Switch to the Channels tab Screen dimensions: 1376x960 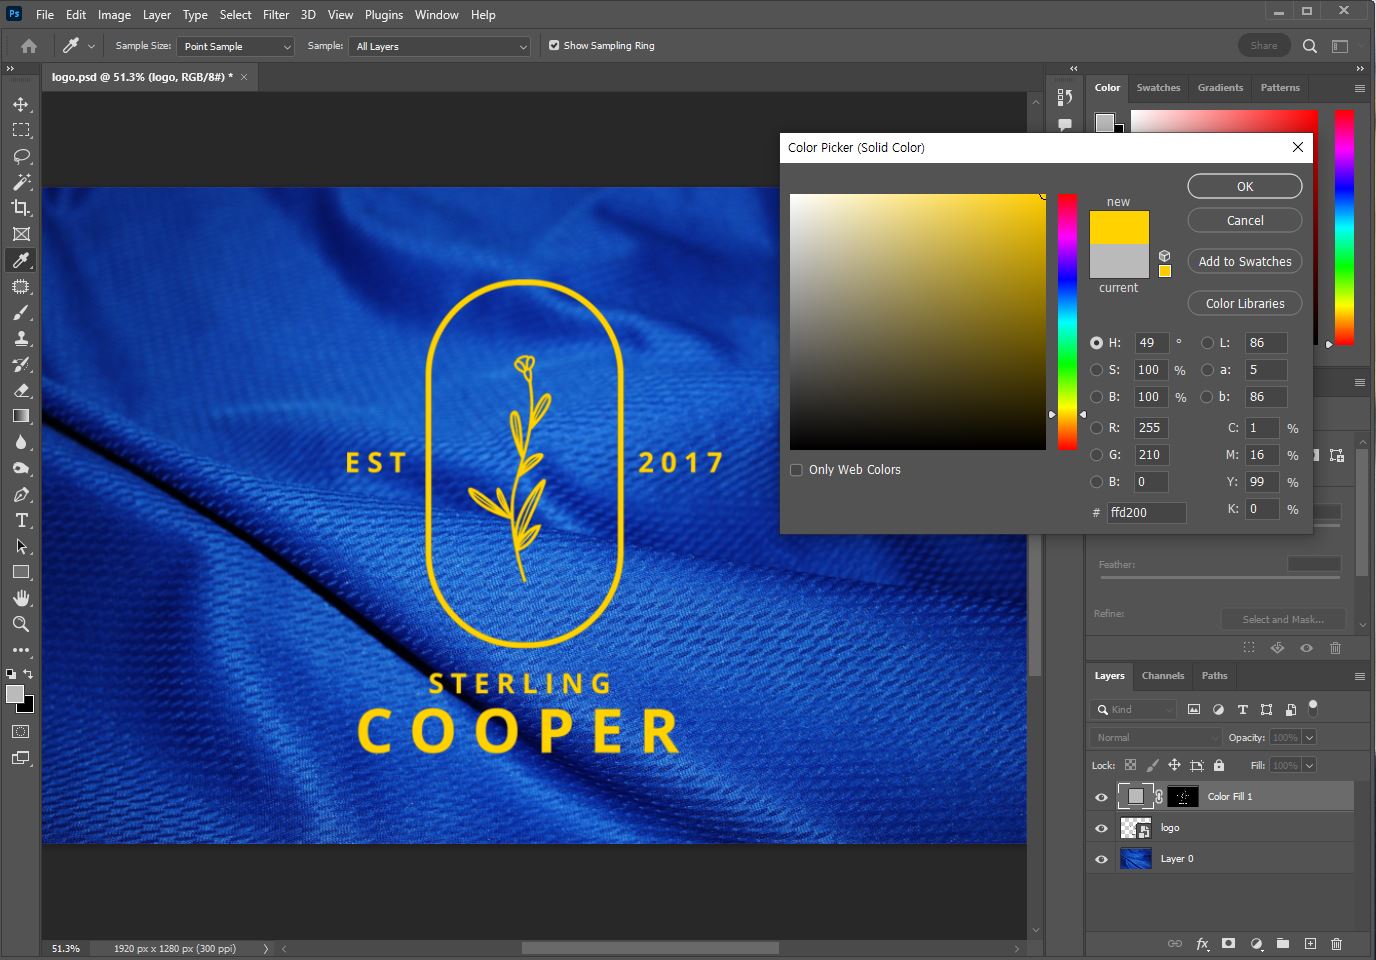(x=1163, y=676)
